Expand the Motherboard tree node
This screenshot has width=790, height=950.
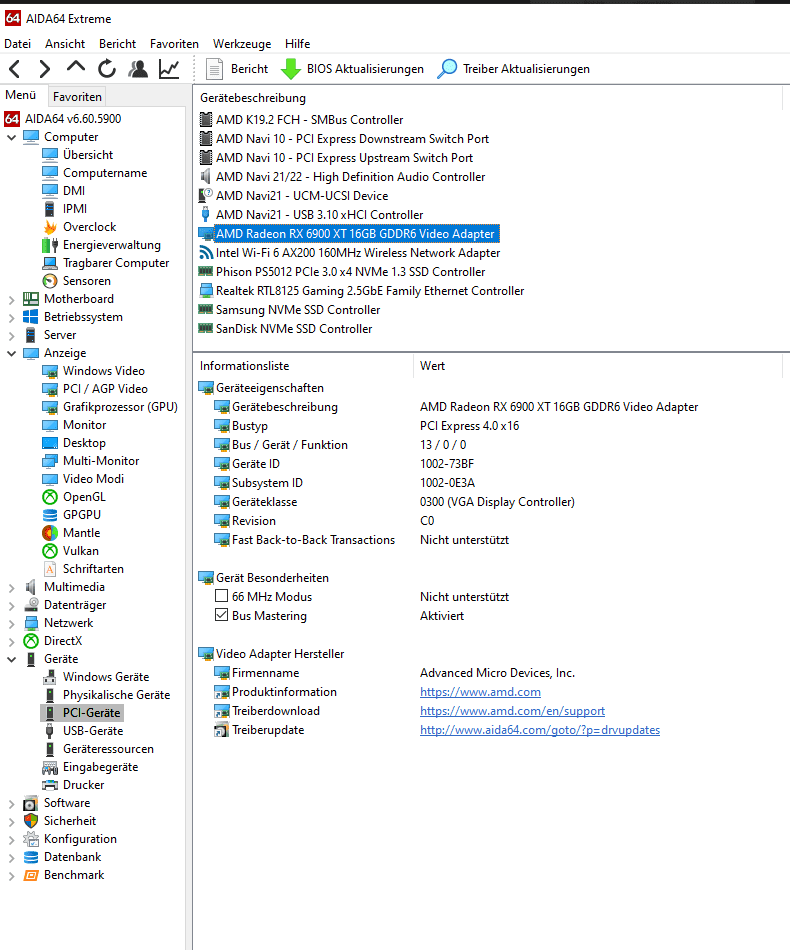pyautogui.click(x=12, y=299)
